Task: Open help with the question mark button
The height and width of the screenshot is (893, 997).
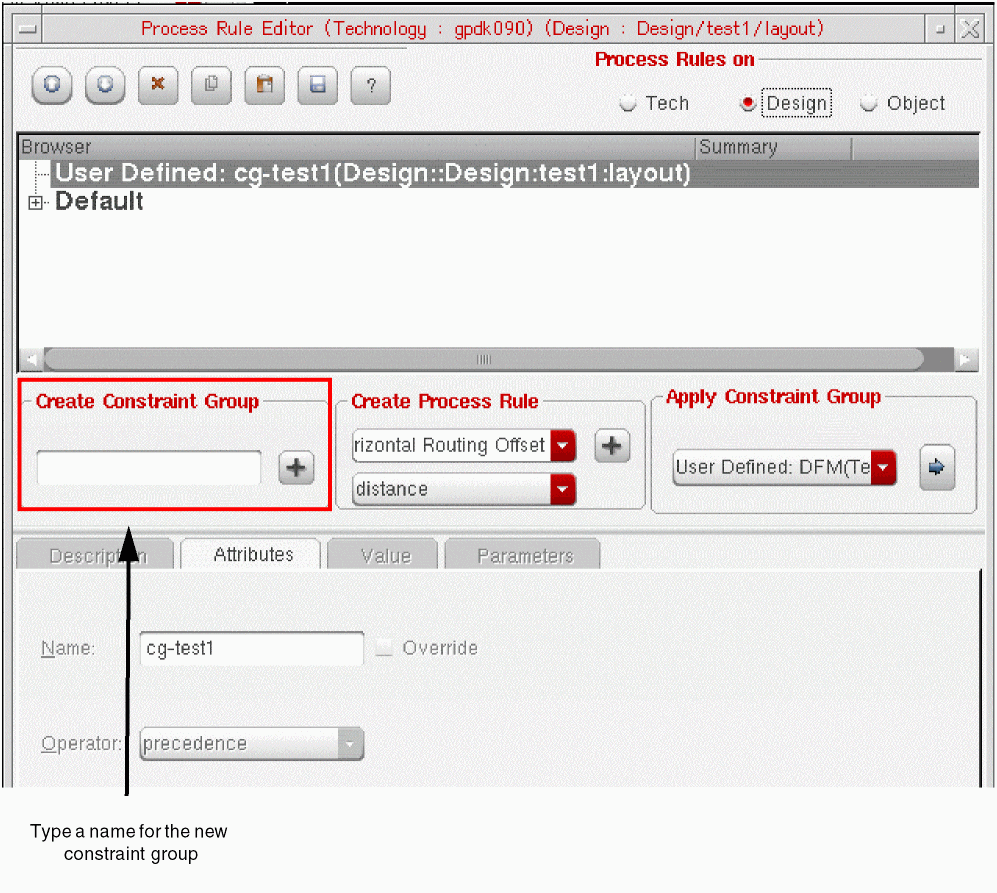Action: coord(370,86)
